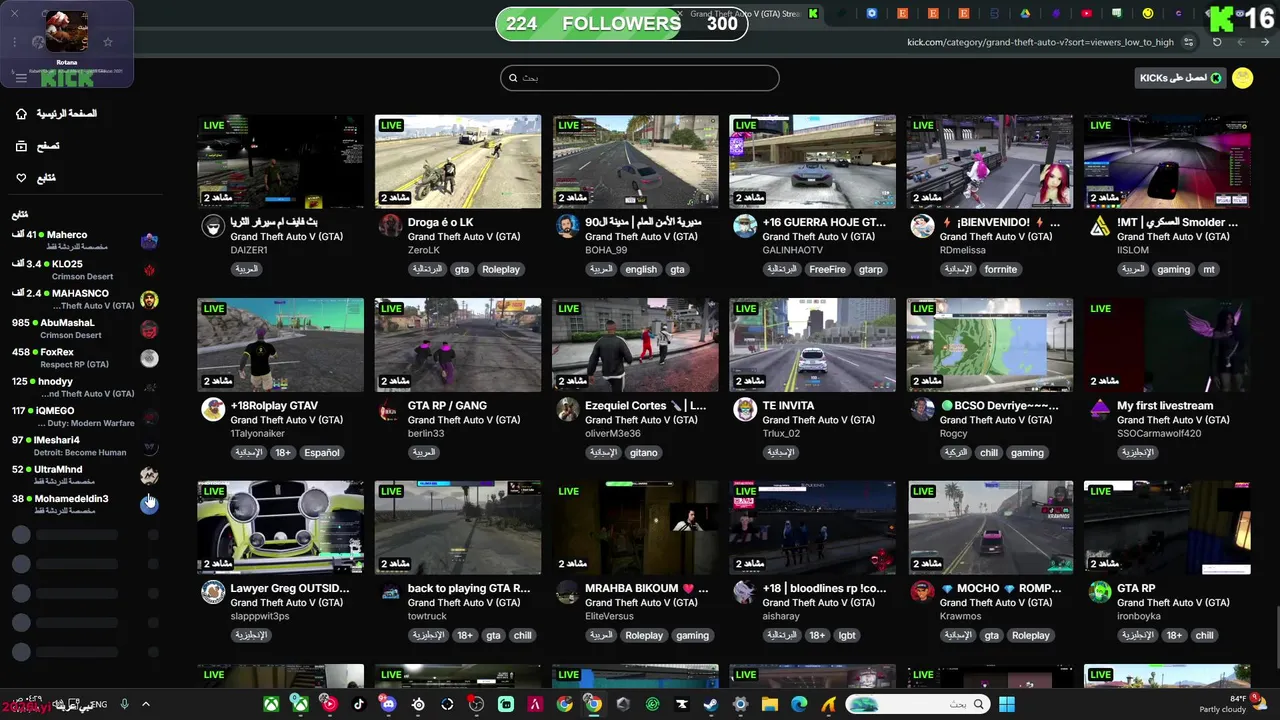The height and width of the screenshot is (720, 1280).
Task: Open iQMEGO channel in sidebar
Action: tap(85, 417)
